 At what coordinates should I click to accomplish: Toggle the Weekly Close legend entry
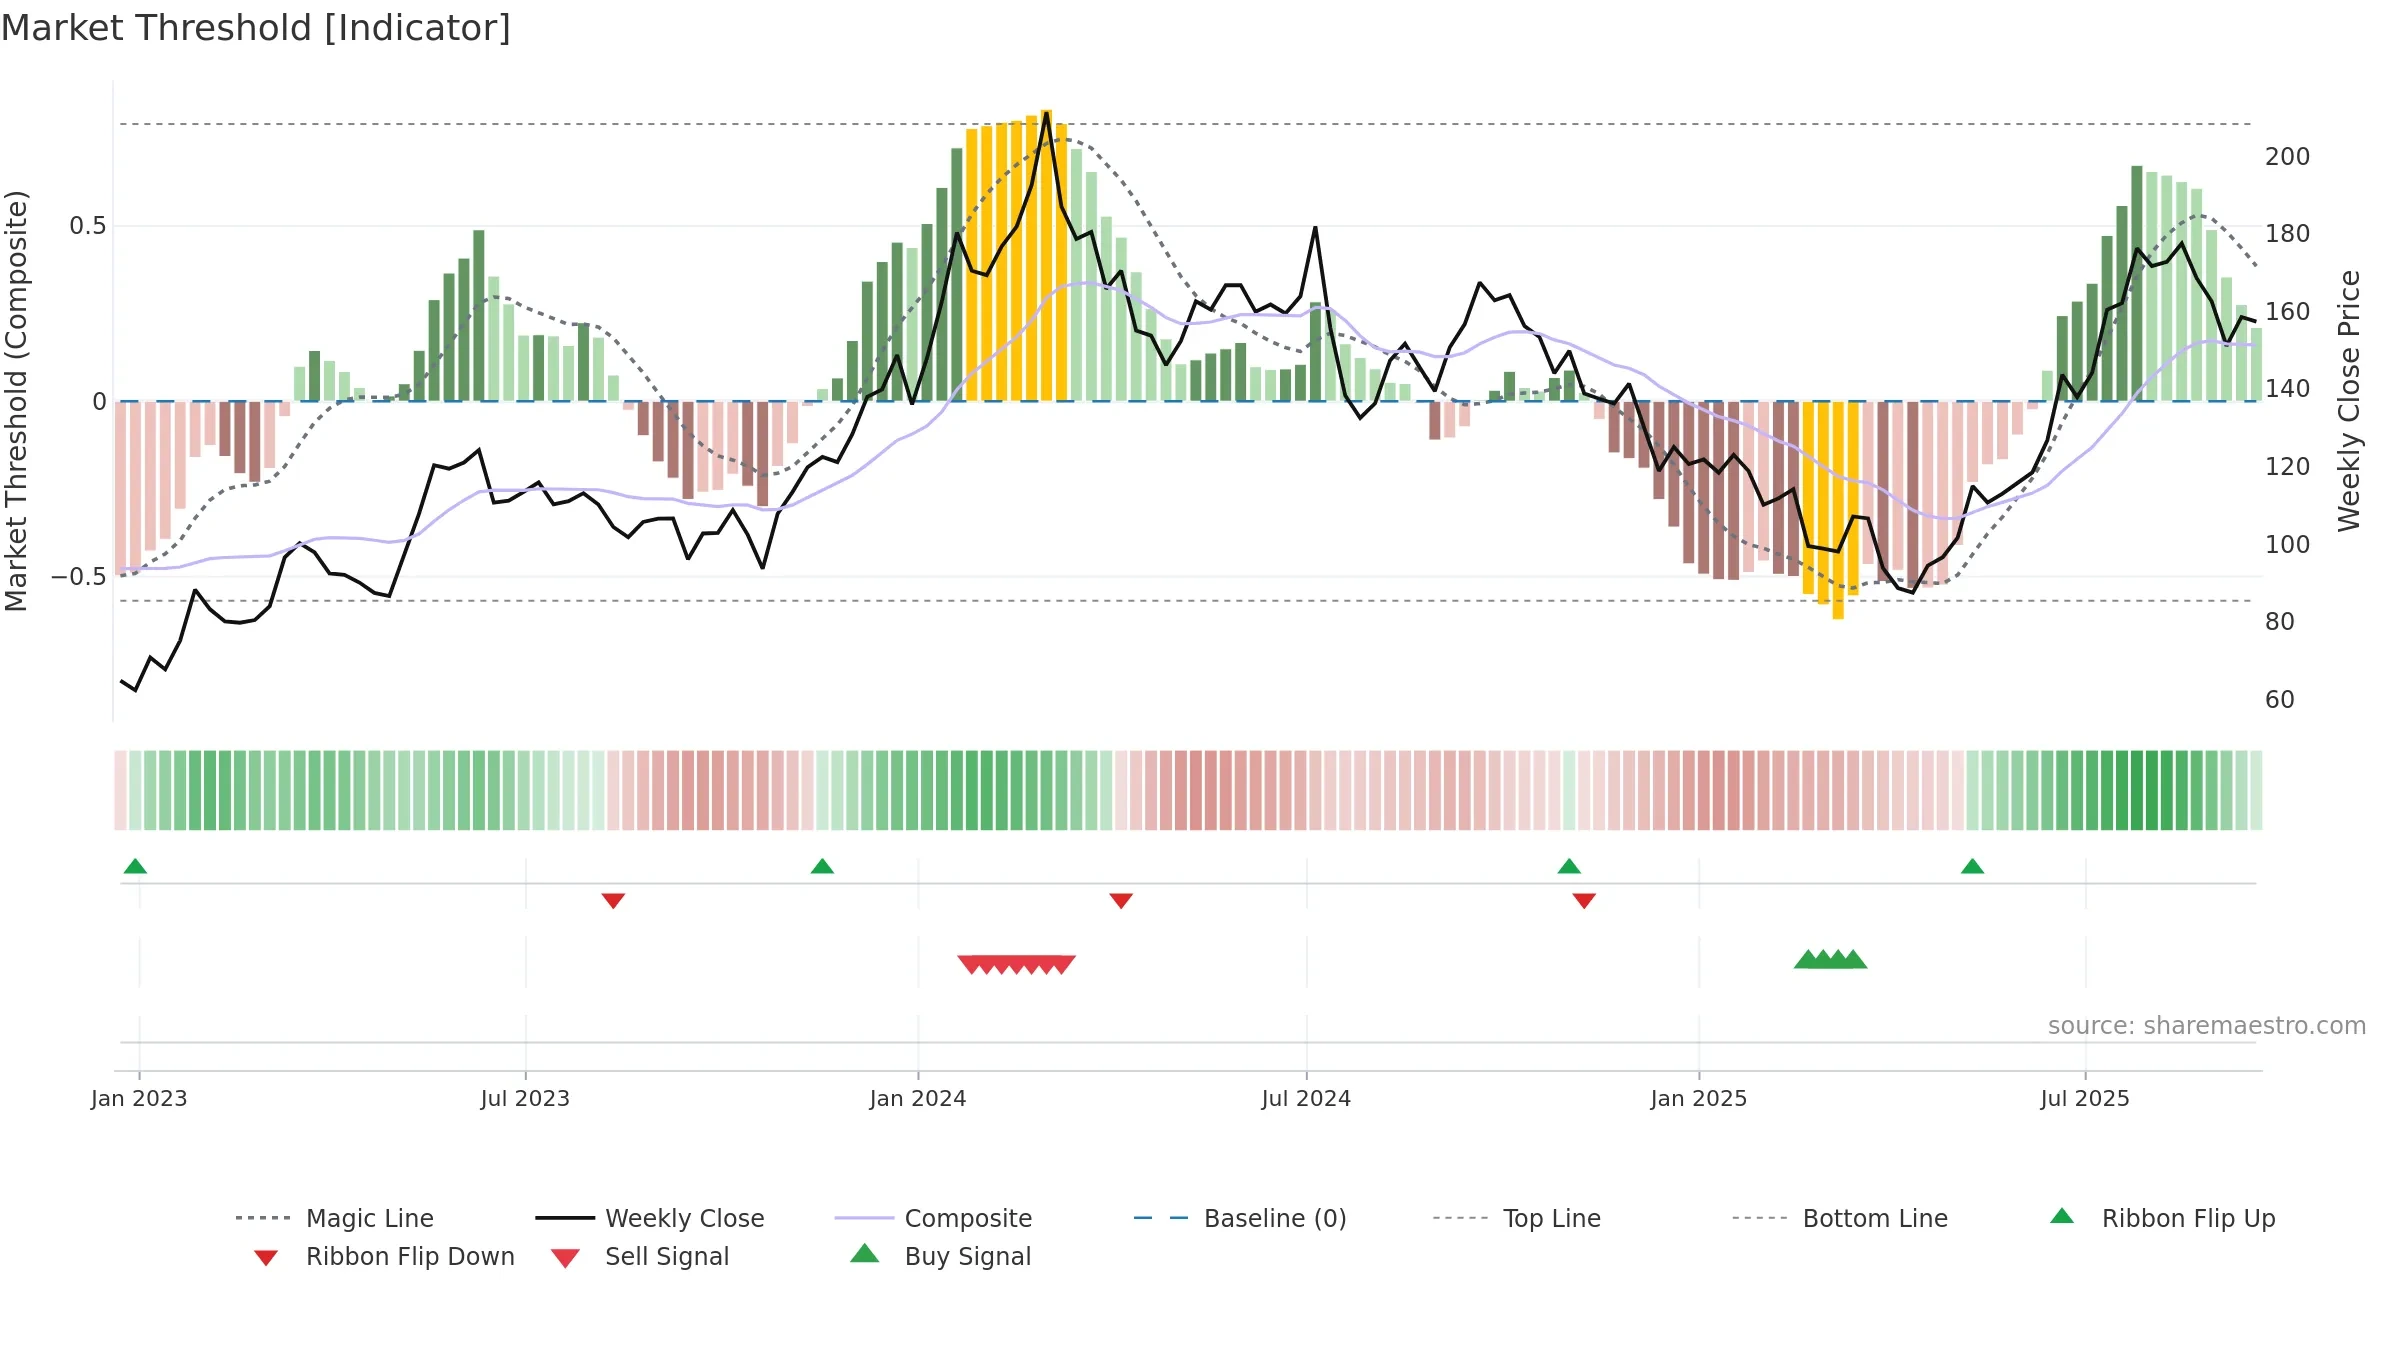point(650,1218)
